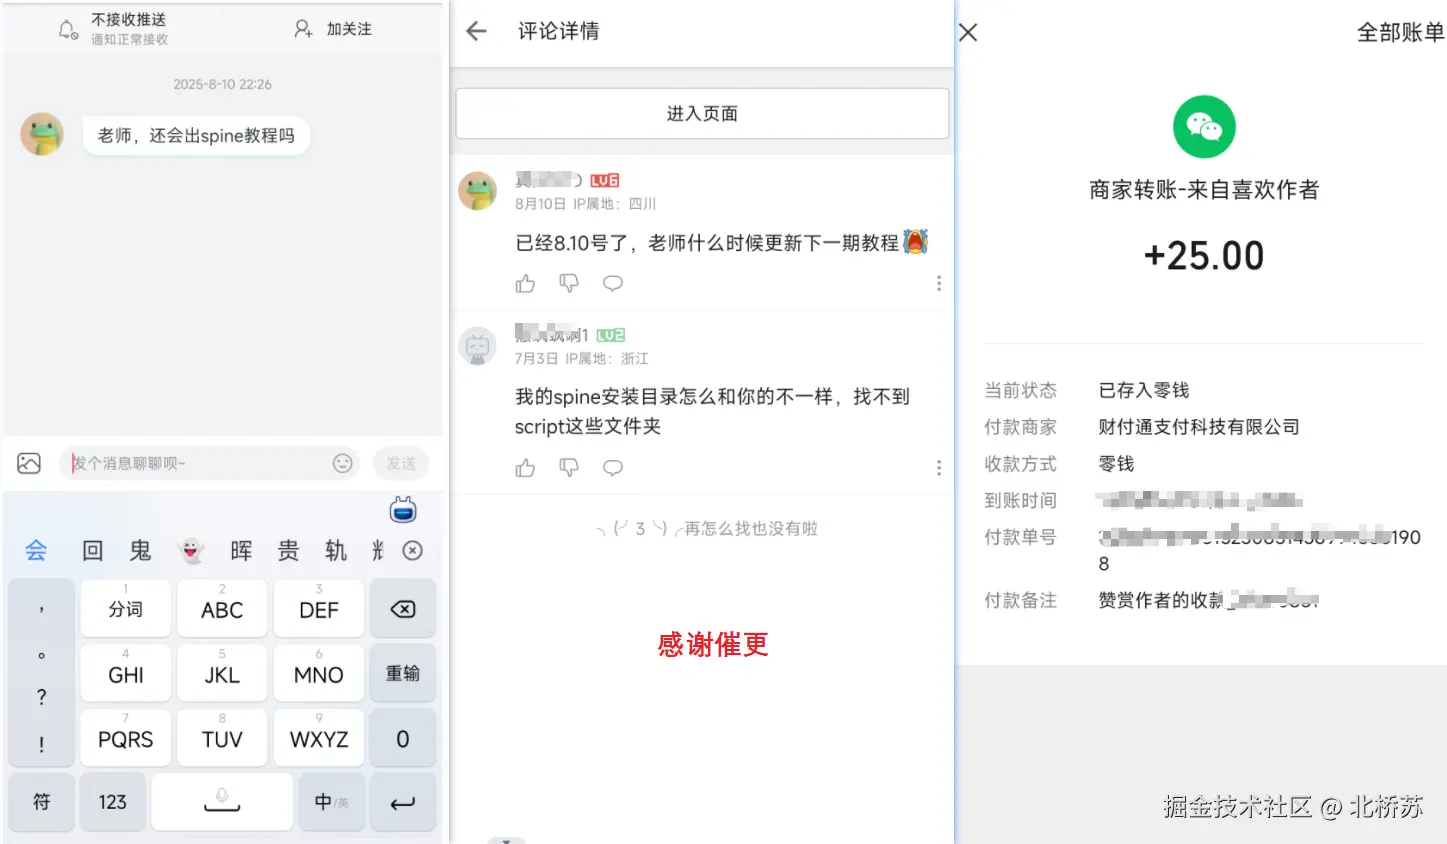The height and width of the screenshot is (844, 1447).
Task: Choose candidate word 轨
Action: pos(335,550)
